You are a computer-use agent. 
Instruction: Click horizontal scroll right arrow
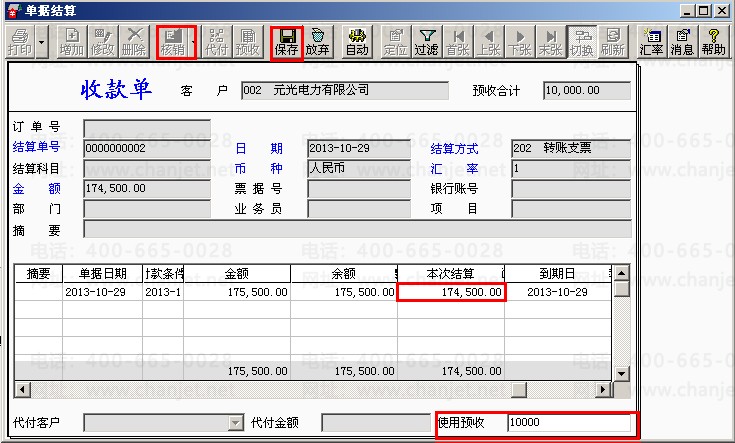[x=603, y=389]
